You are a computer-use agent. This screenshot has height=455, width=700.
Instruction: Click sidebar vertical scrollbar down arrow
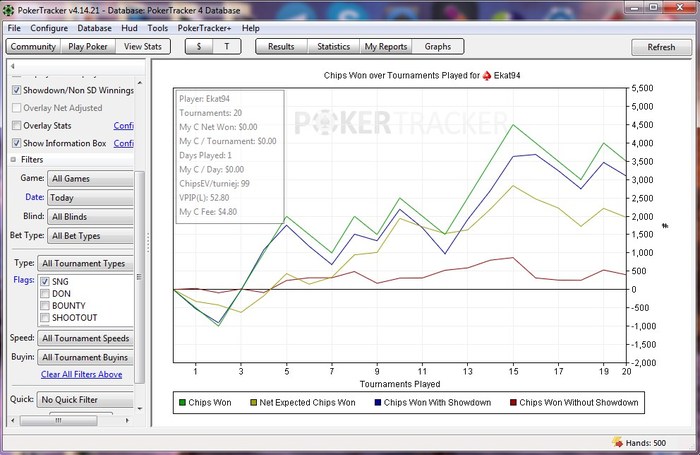pos(140,408)
